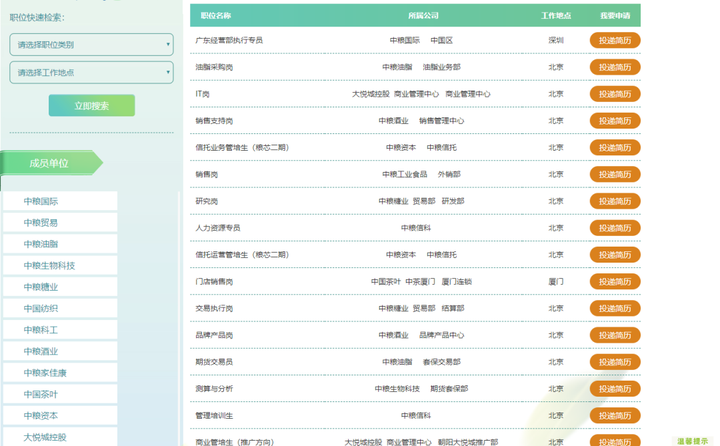Apply to 期货交易员 position
Viewport: 720px width, 446px height.
pyautogui.click(x=615, y=362)
